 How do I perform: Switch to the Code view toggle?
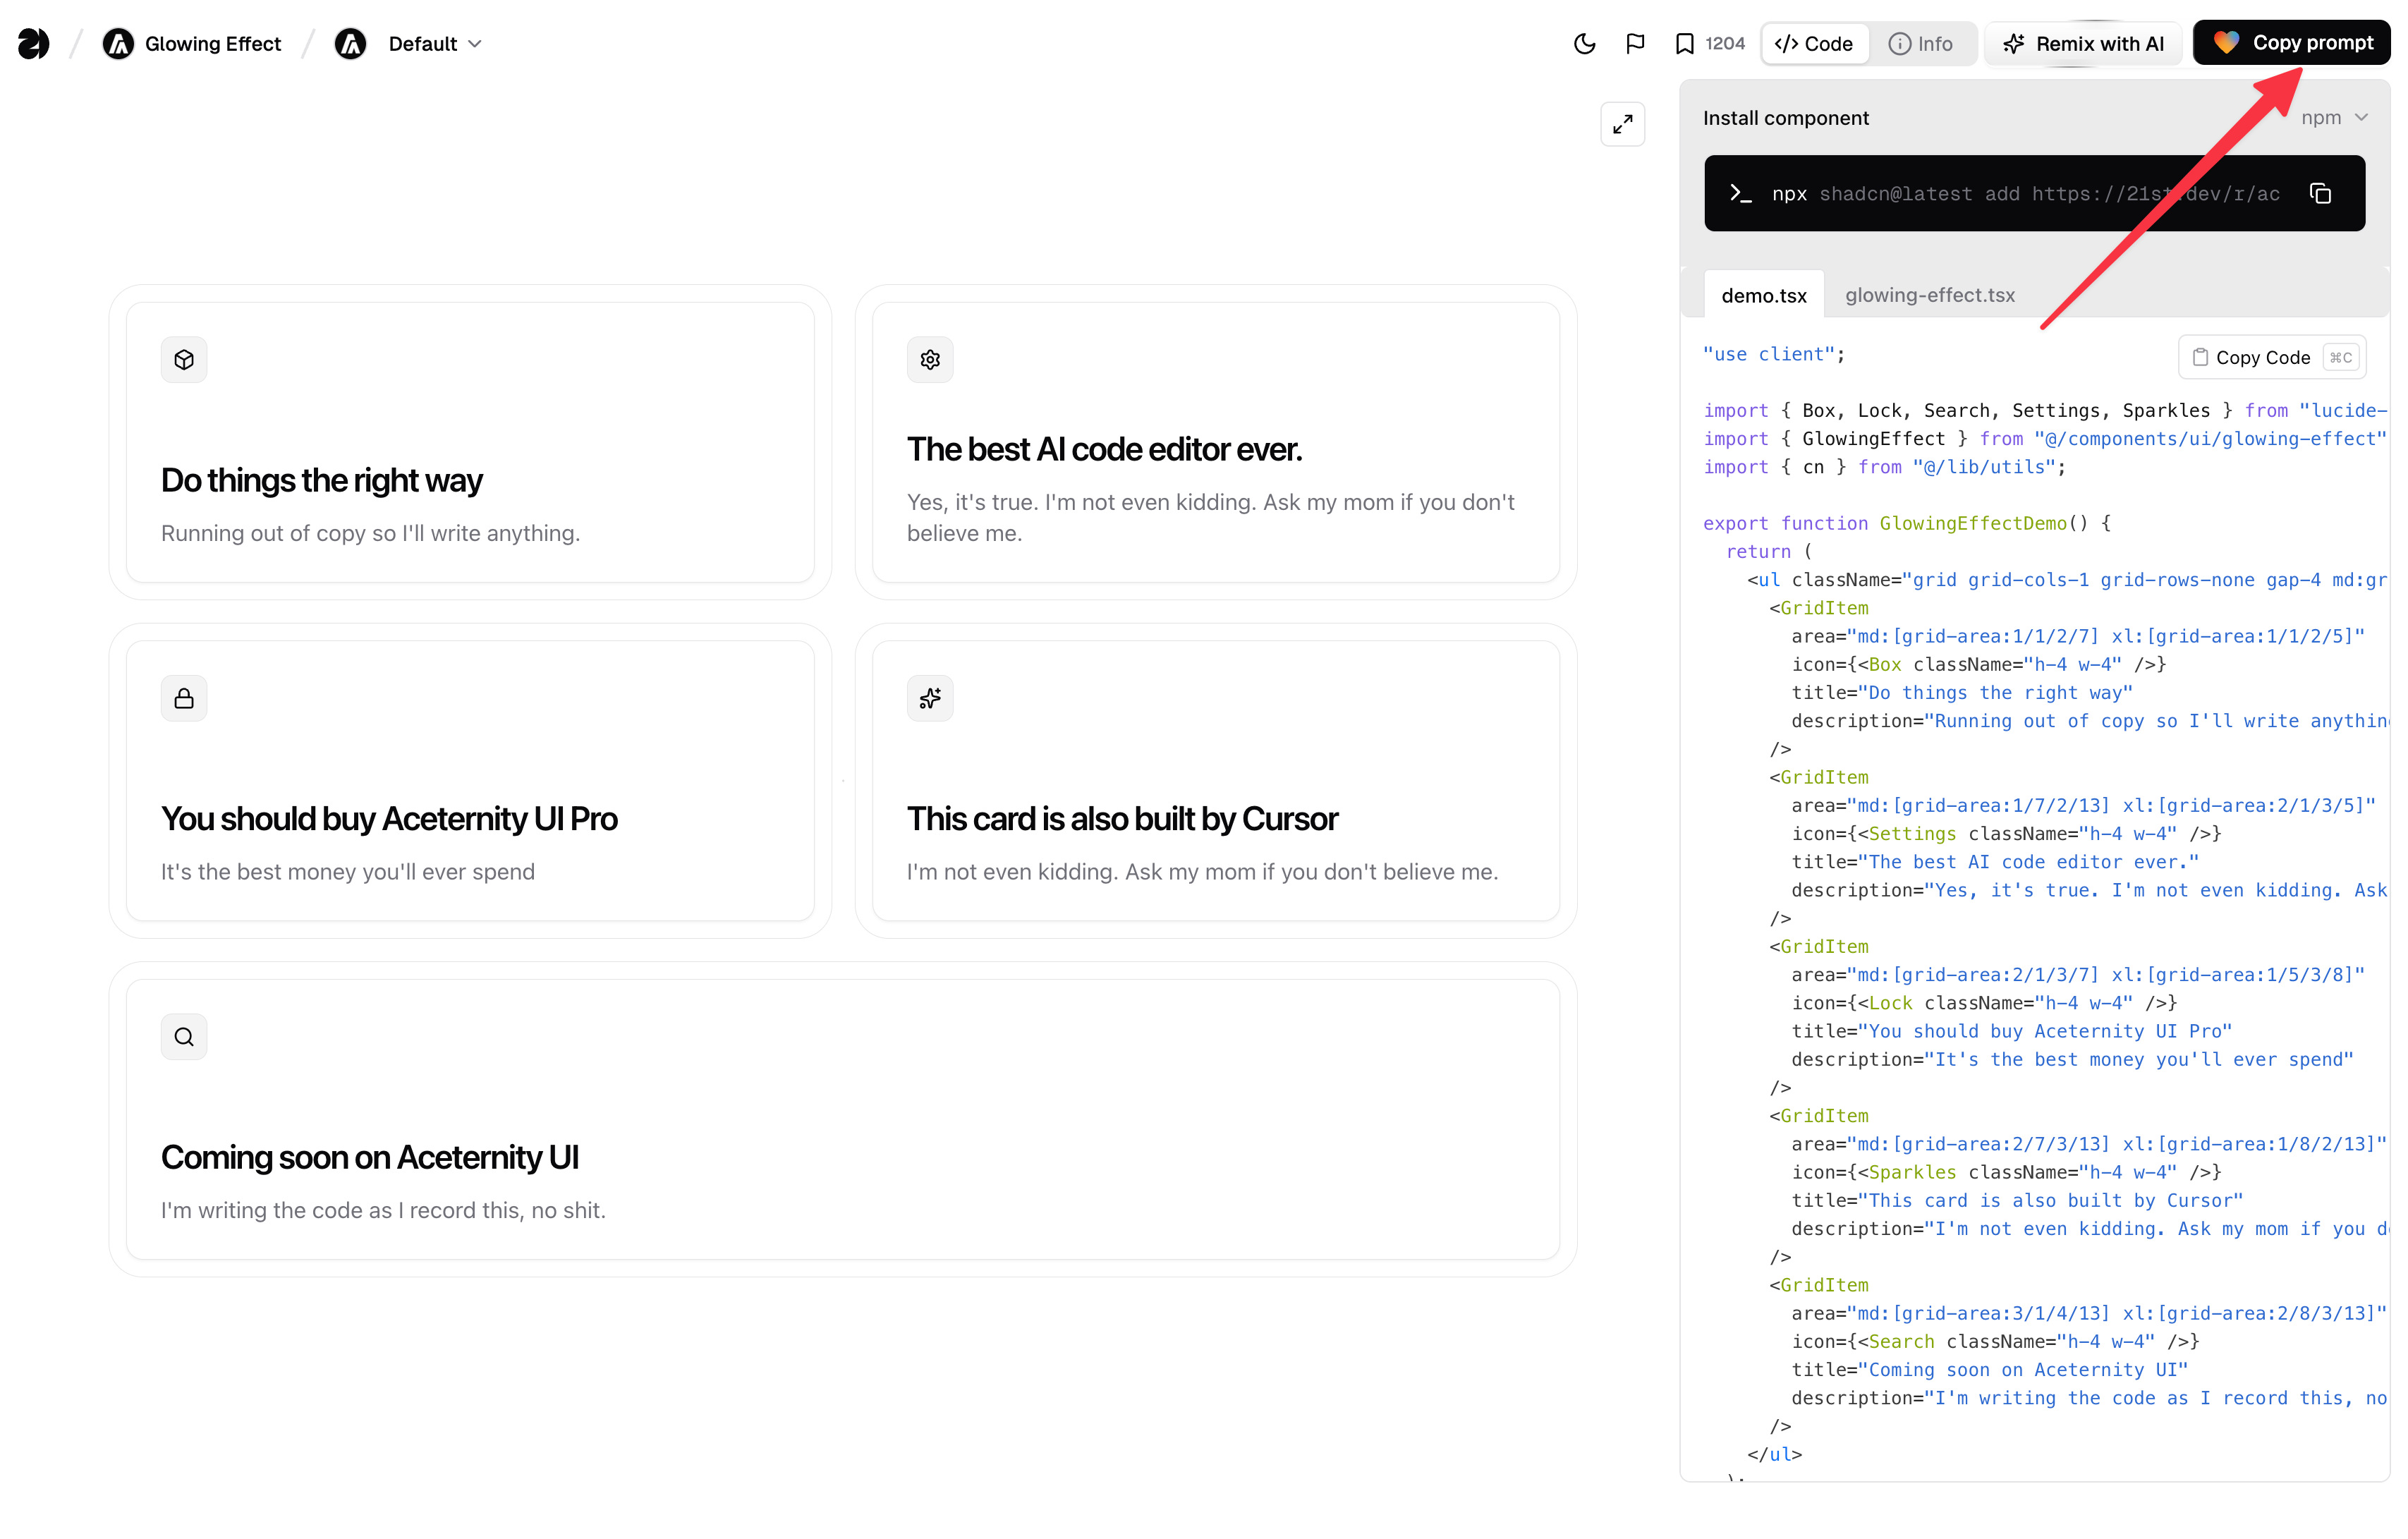[1814, 44]
